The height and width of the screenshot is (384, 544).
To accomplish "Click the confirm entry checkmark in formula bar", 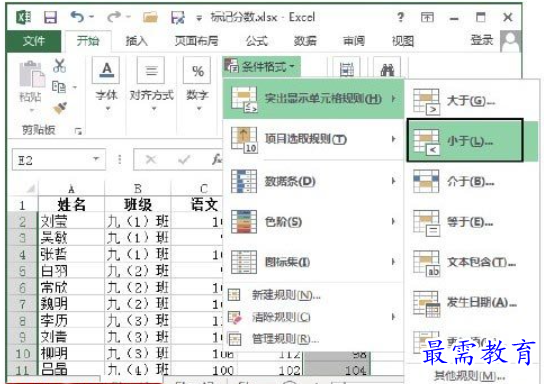I will pyautogui.click(x=184, y=159).
